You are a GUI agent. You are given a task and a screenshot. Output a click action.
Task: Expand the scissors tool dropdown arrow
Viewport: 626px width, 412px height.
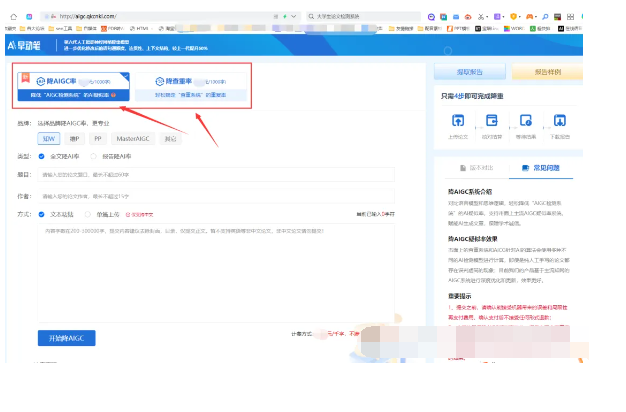pyautogui.click(x=487, y=17)
